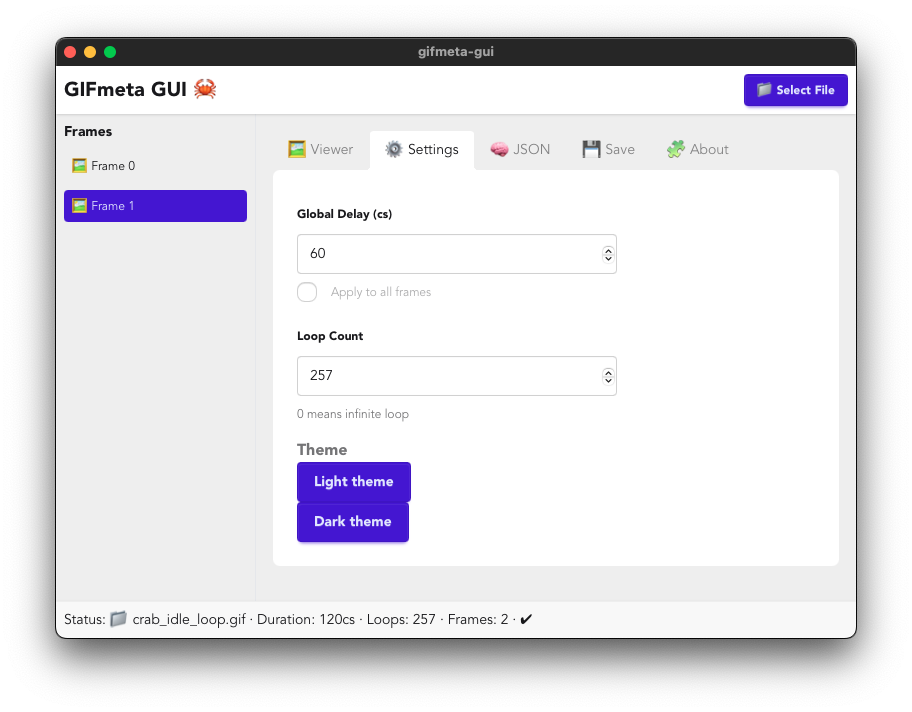
Task: Click the Loop Count stepper down arrow
Action: [608, 381]
